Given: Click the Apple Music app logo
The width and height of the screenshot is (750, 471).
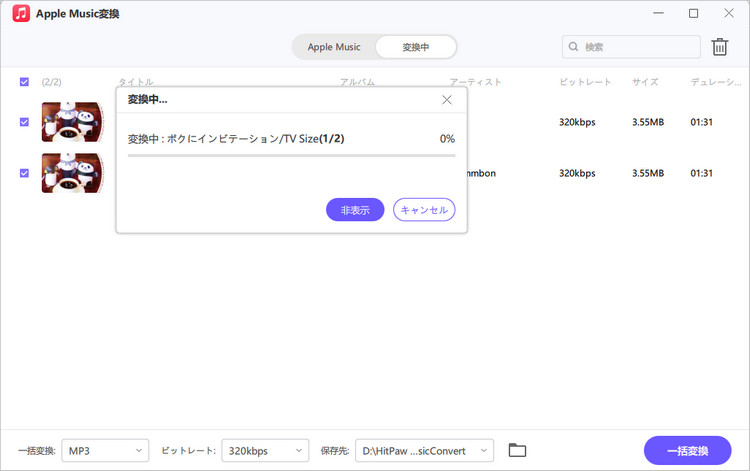Looking at the screenshot, I should click(21, 13).
